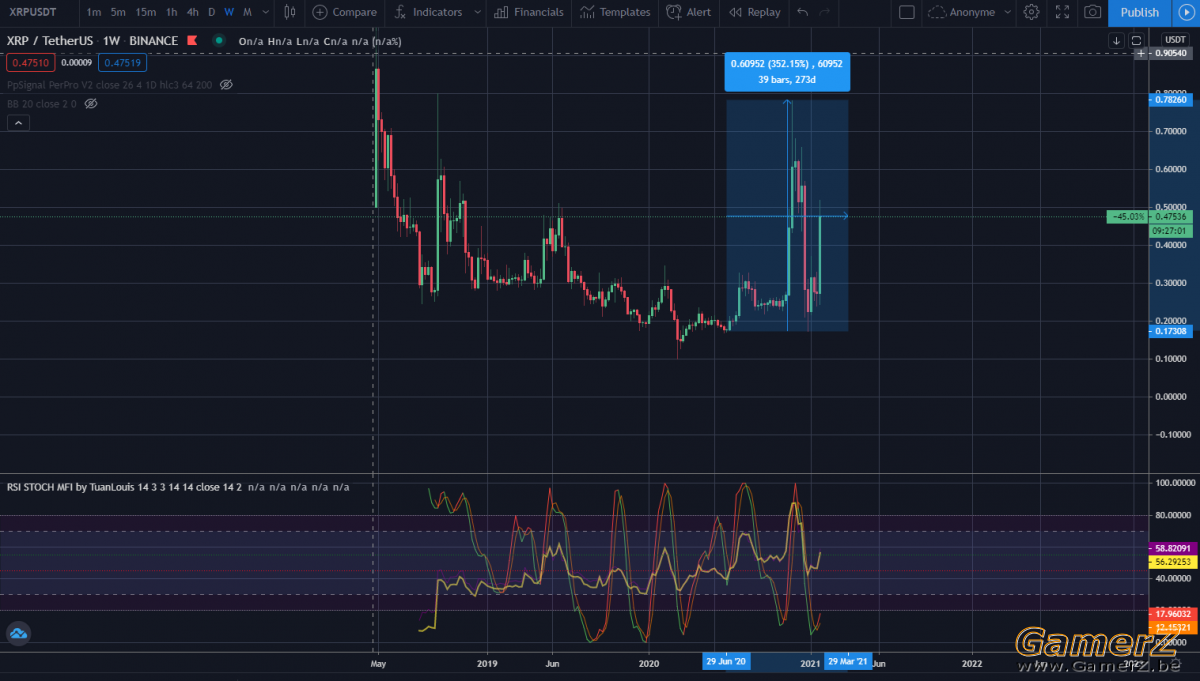Click the down-arrow button above the price scale
The image size is (1200, 681).
coord(1117,40)
